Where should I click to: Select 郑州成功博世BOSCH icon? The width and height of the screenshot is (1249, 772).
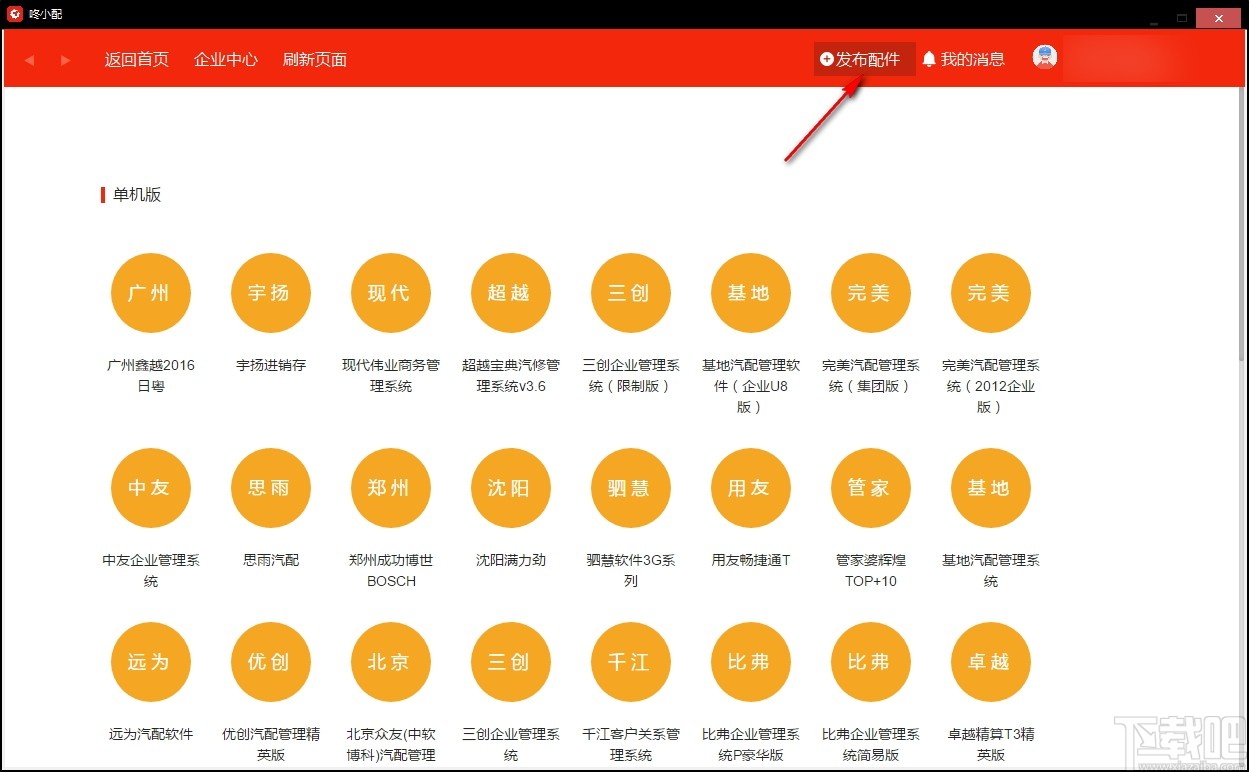click(x=390, y=487)
